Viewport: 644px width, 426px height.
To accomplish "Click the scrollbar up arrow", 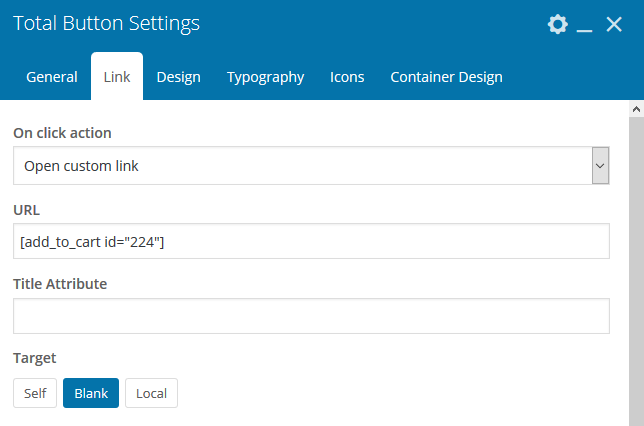I will click(636, 107).
